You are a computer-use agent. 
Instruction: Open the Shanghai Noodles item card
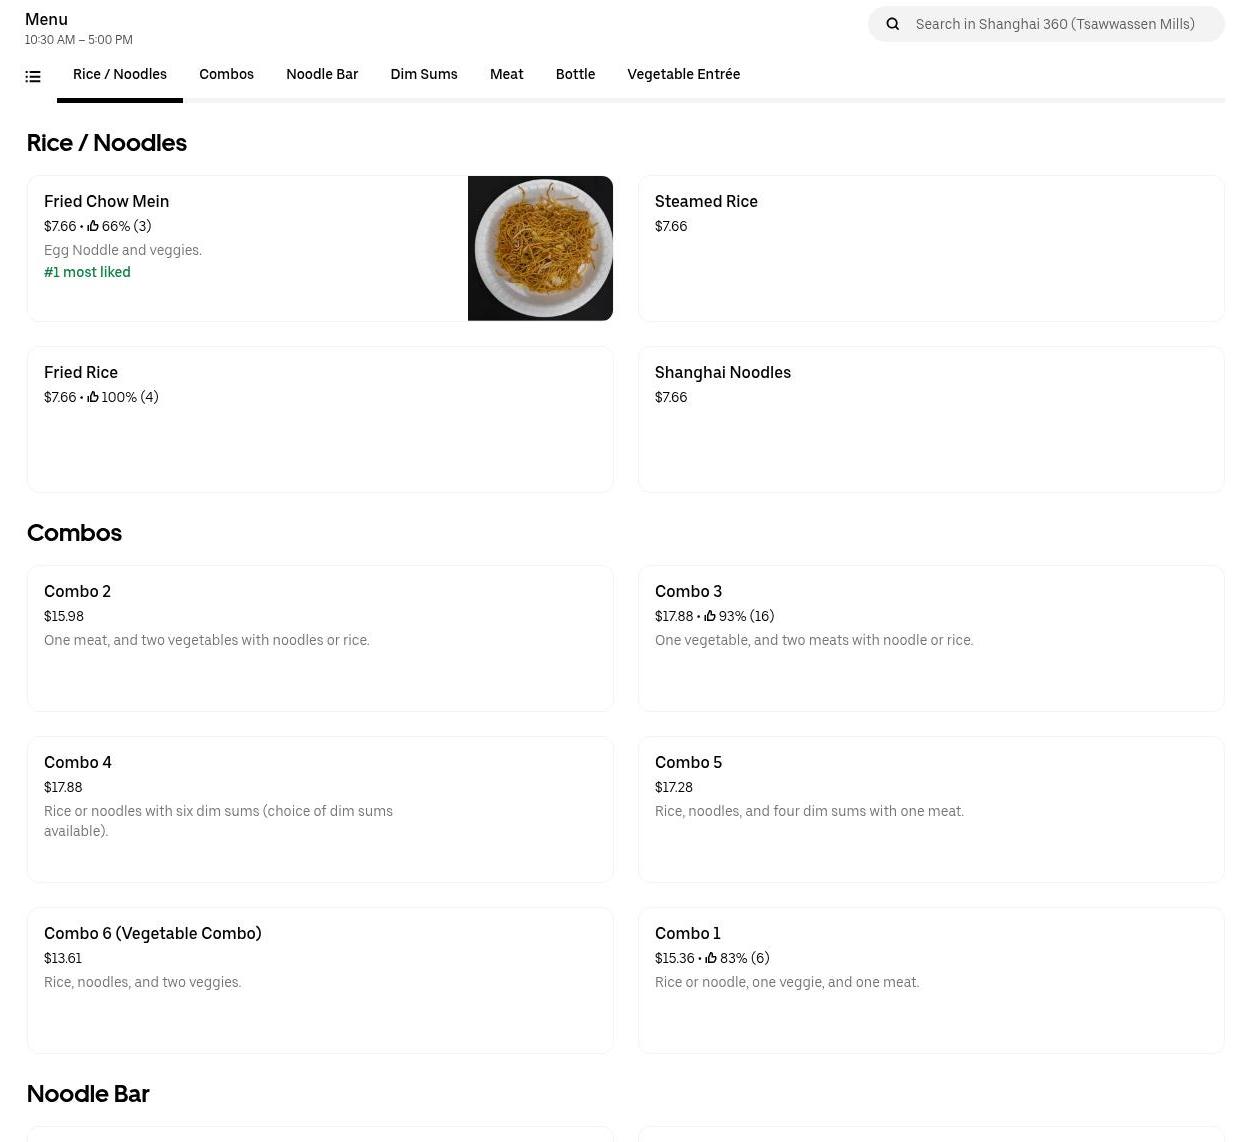[930, 419]
